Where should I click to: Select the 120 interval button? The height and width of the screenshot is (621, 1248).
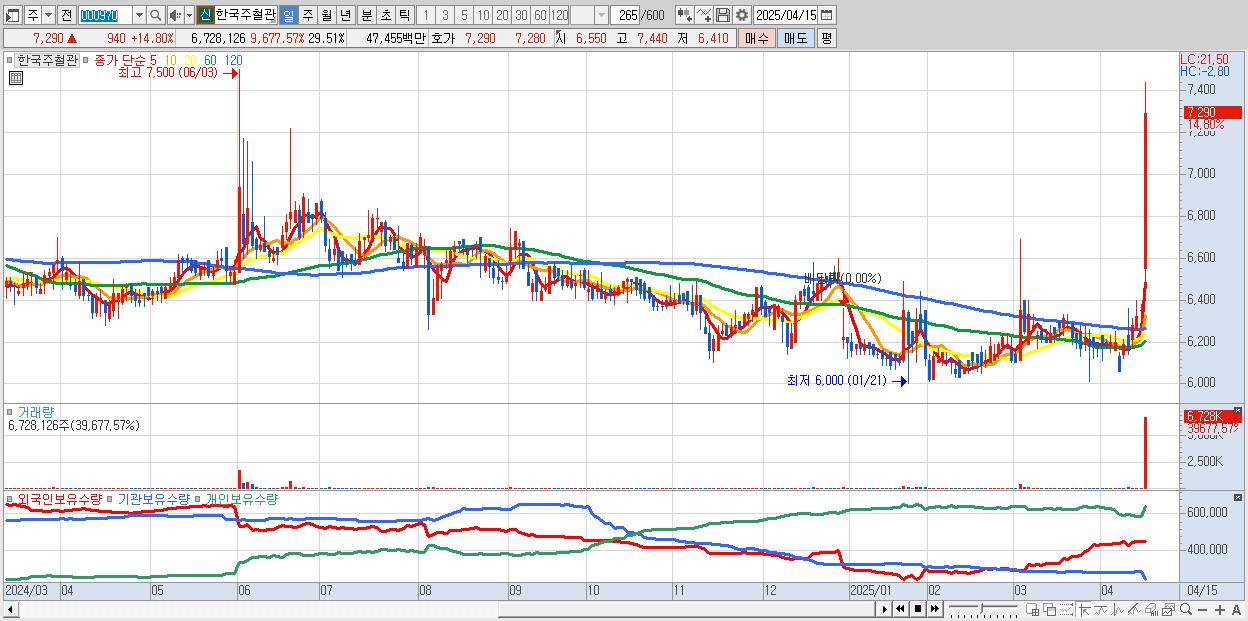(x=559, y=15)
